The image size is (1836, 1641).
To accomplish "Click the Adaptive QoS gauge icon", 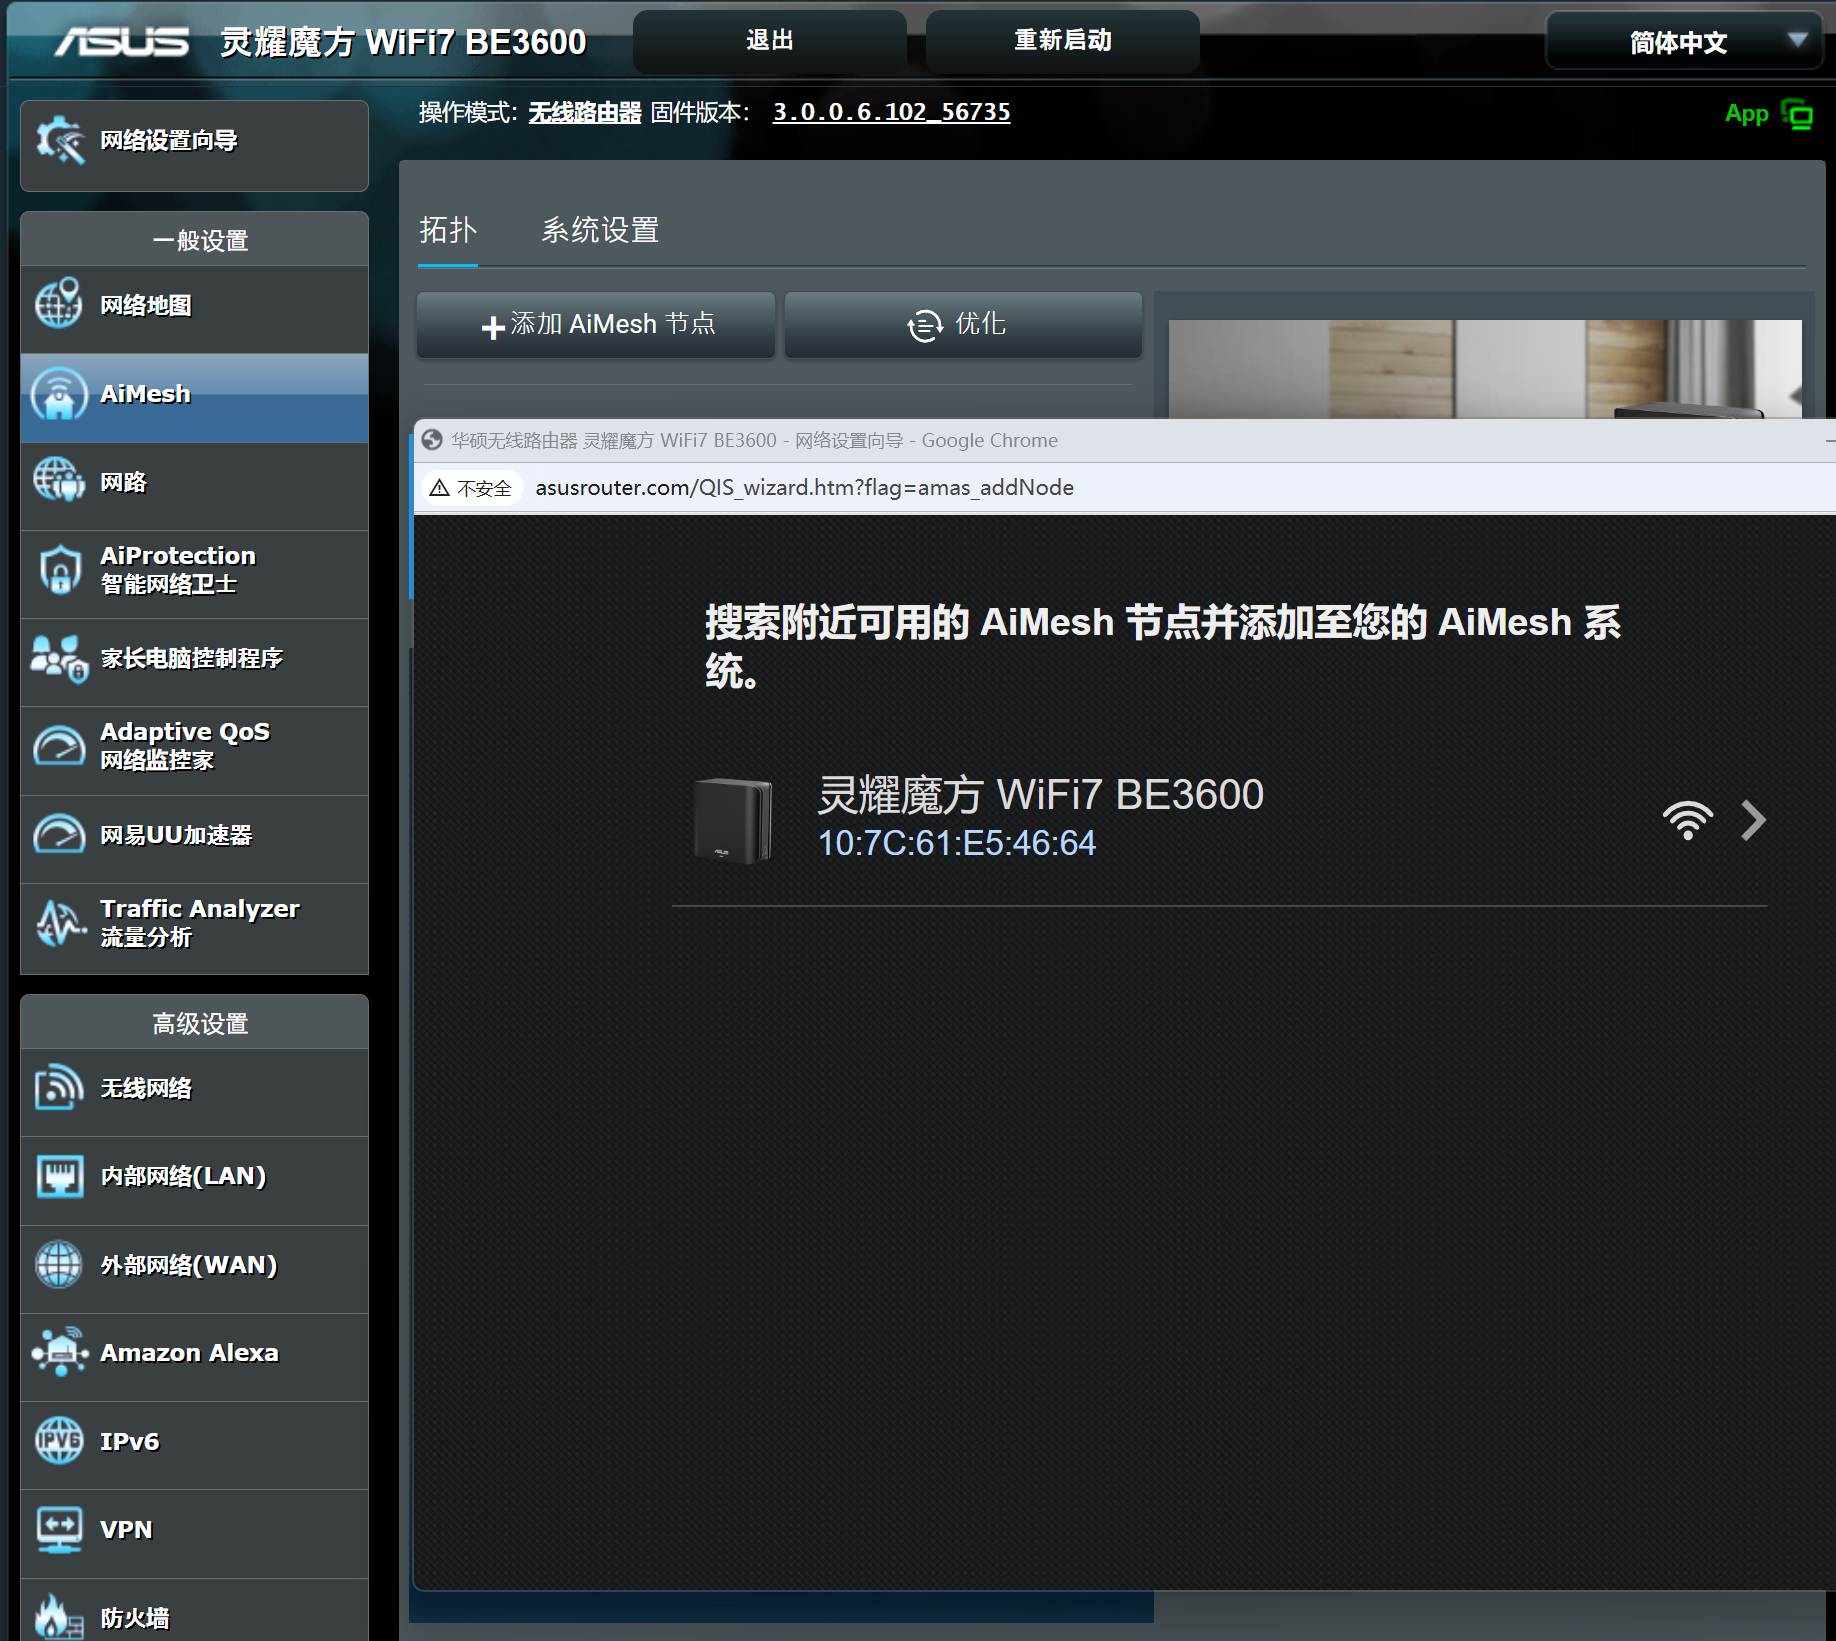I will pos(59,746).
